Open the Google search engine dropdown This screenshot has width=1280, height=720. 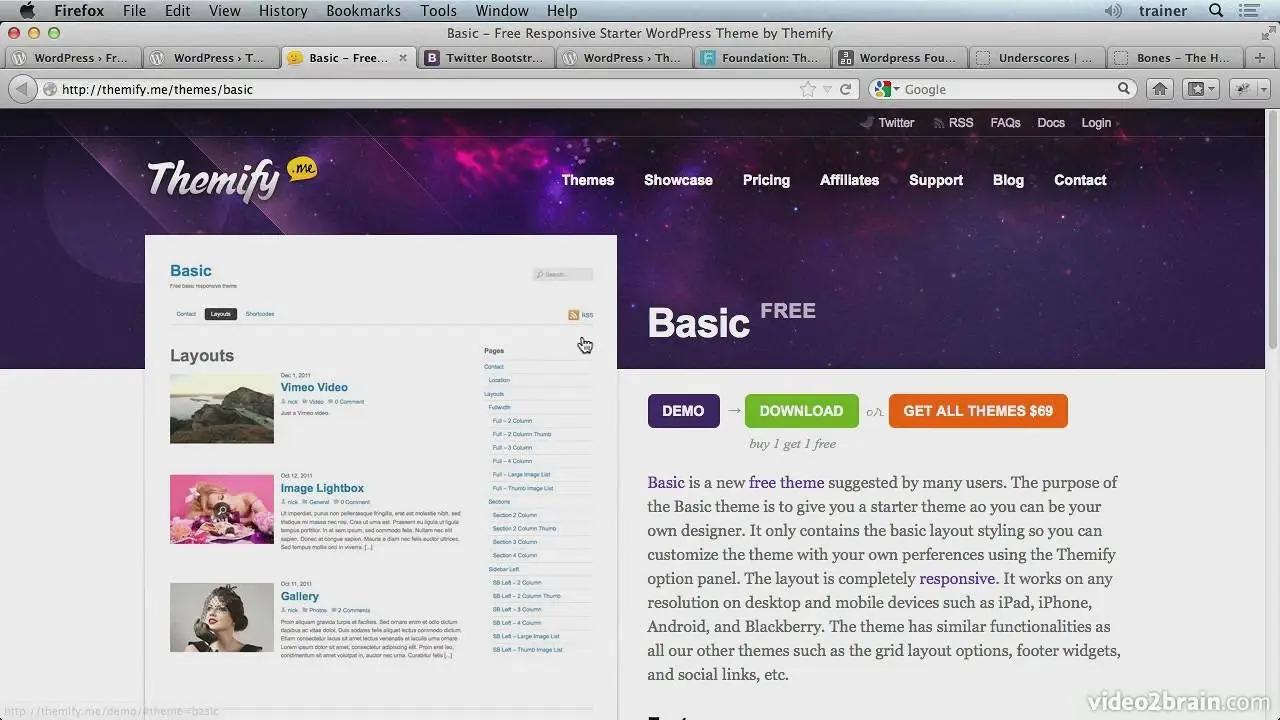[886, 89]
